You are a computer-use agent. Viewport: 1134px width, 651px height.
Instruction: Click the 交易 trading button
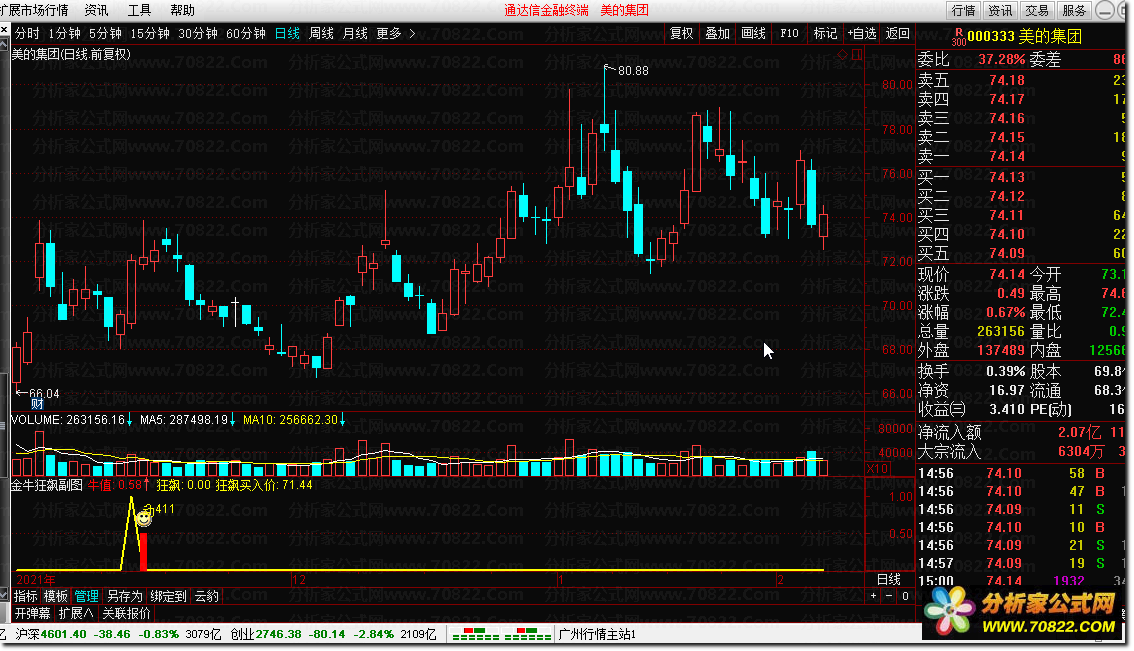pos(1037,10)
